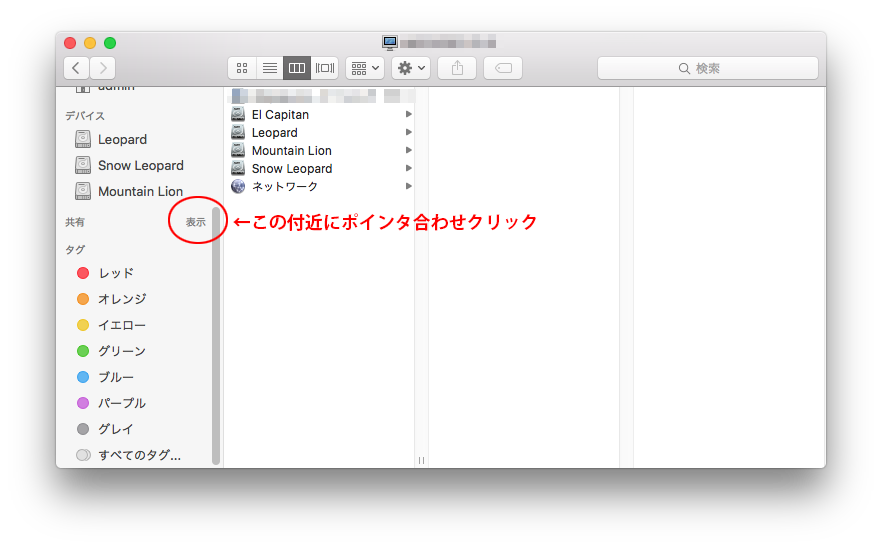
Task: Open the arrange items dropdown
Action: [x=365, y=68]
